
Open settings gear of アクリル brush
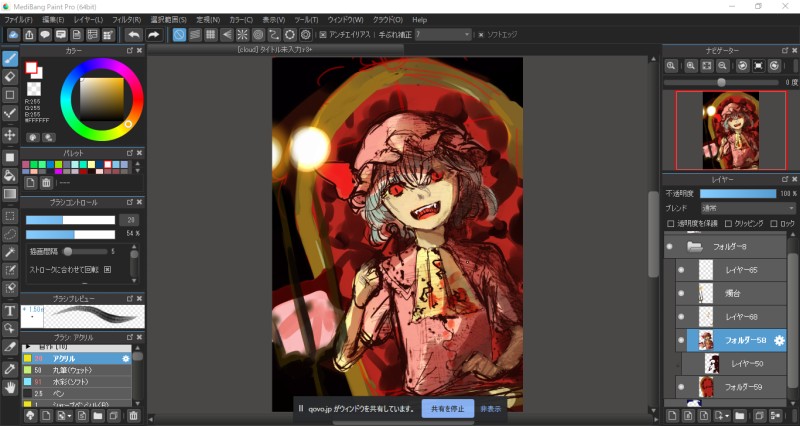tap(126, 359)
